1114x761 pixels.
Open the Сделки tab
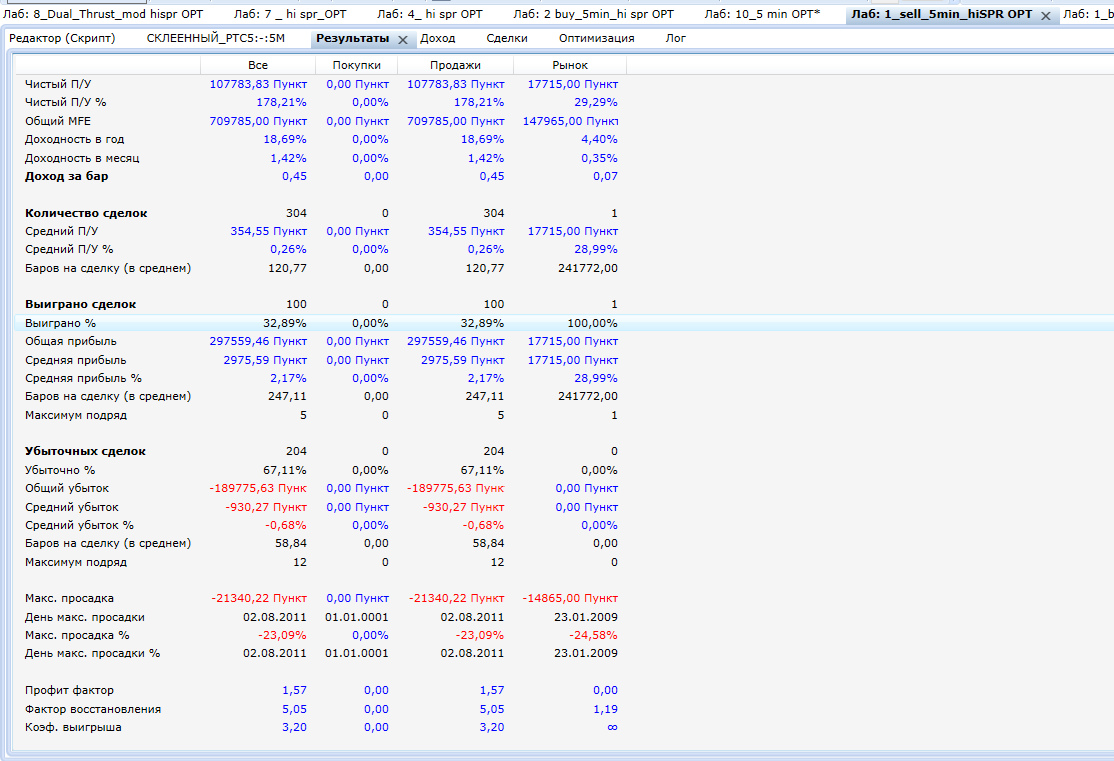[x=507, y=38]
